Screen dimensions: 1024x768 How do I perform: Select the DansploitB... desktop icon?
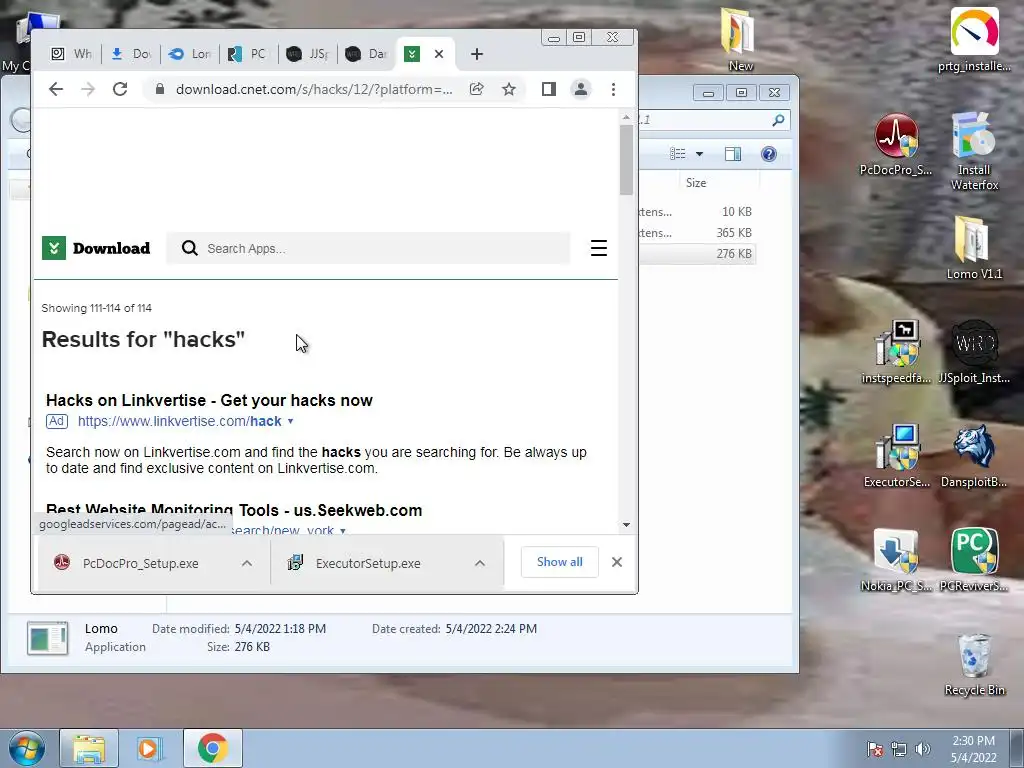(x=974, y=455)
